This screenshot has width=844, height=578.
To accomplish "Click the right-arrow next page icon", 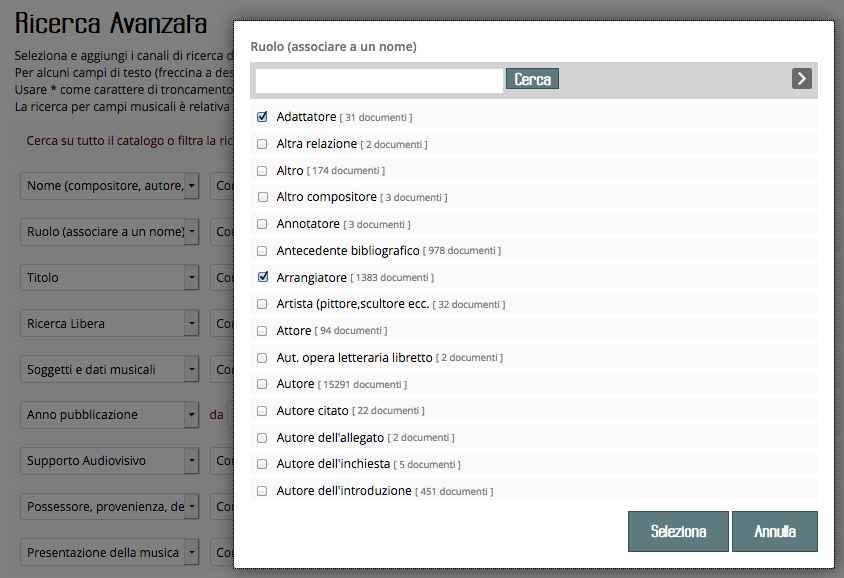I will tap(801, 79).
